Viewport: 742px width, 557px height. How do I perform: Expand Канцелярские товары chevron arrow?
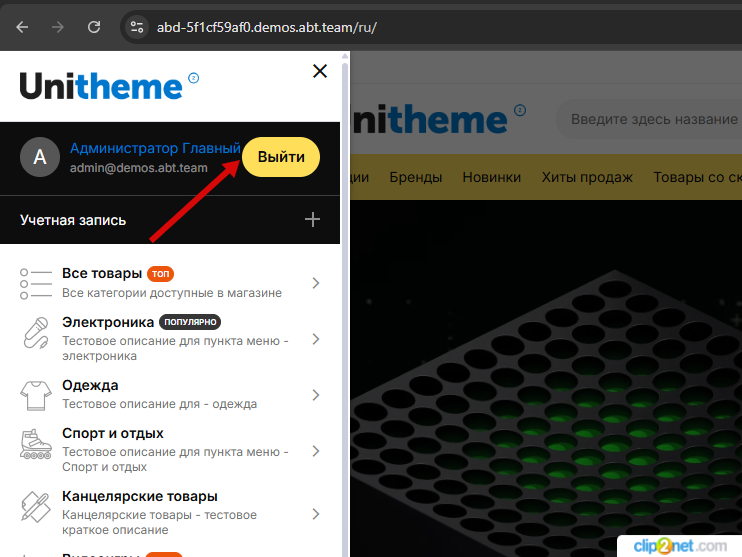coord(316,514)
